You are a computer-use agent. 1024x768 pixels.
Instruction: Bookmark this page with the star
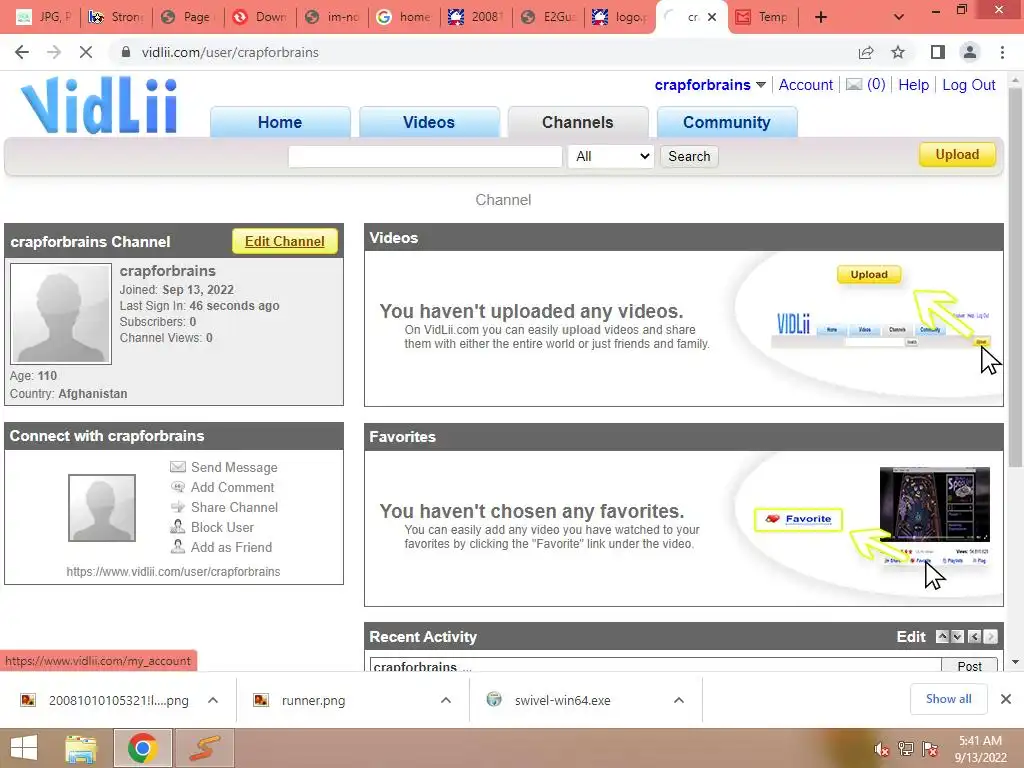click(898, 52)
